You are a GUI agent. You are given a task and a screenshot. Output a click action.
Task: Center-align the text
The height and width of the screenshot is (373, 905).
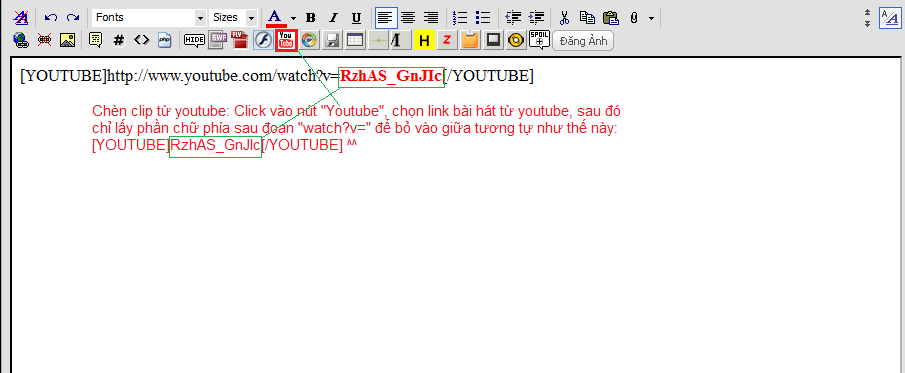pos(408,18)
